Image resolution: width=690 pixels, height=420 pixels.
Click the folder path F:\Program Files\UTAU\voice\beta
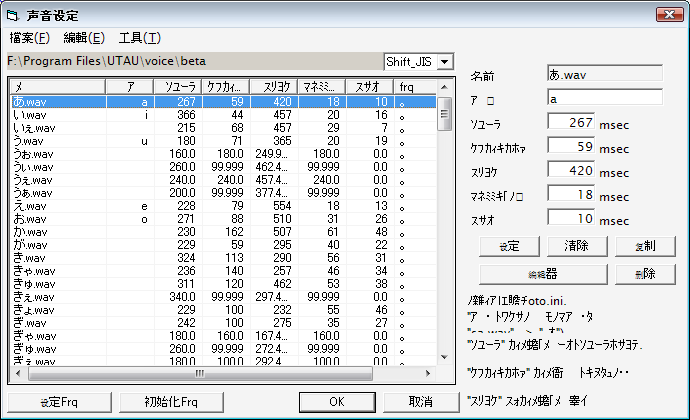(106, 61)
